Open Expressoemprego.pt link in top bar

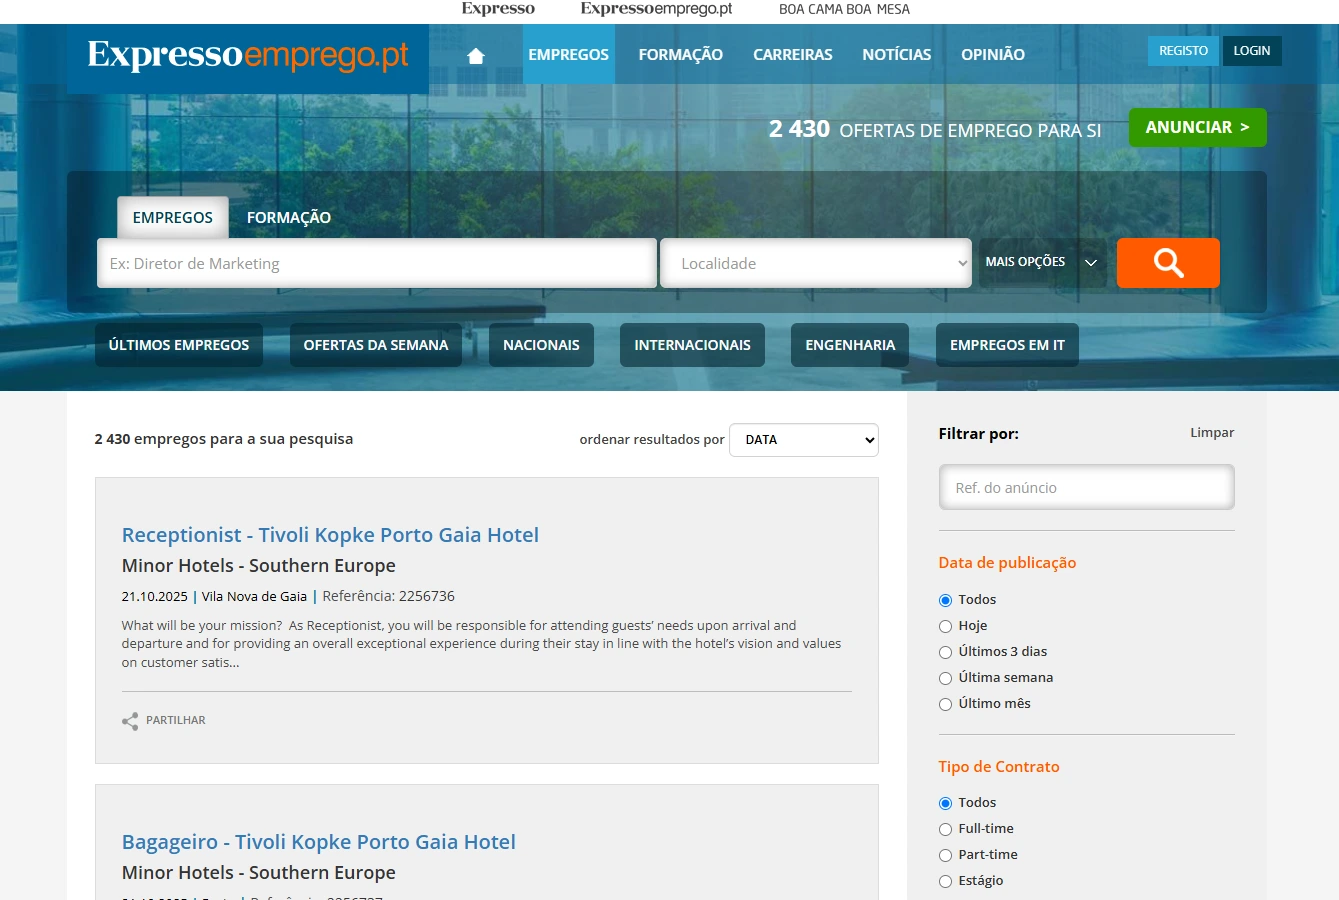pos(656,9)
